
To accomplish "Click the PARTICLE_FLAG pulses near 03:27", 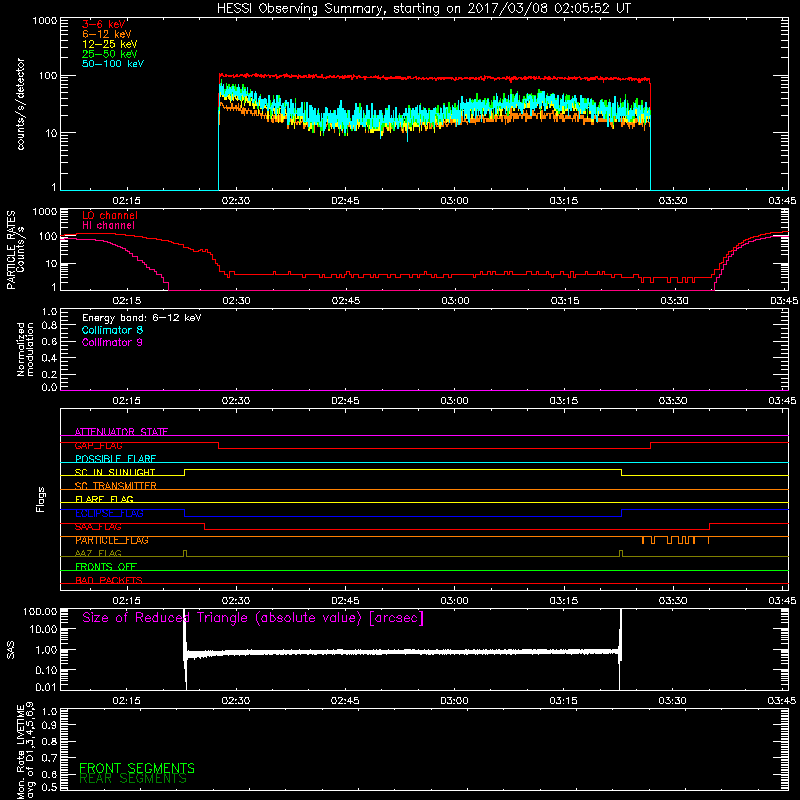I will (674, 540).
